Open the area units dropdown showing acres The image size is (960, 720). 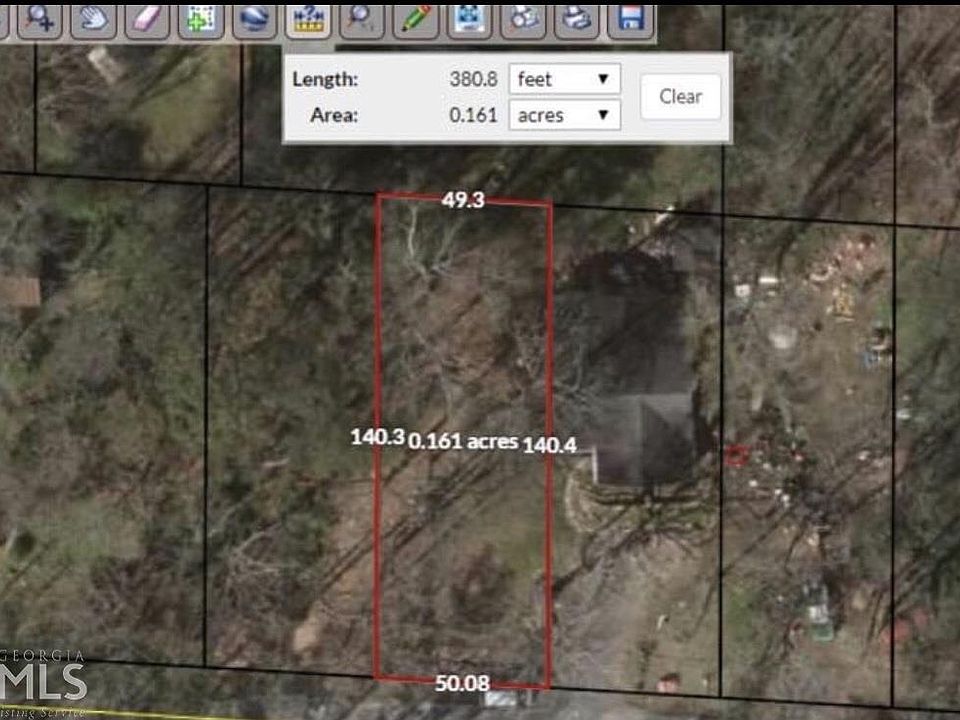(564, 115)
